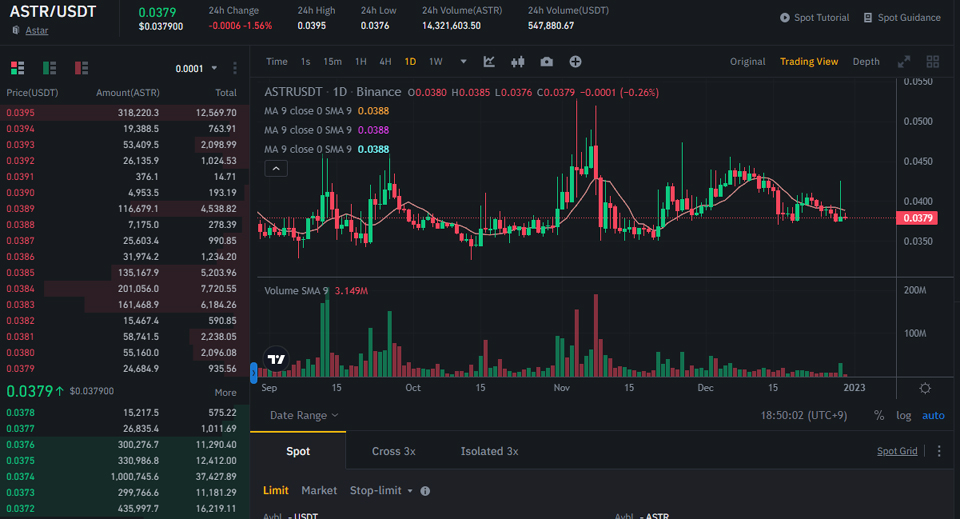The height and width of the screenshot is (519, 960).
Task: Toggle log scale on chart
Action: (x=903, y=415)
